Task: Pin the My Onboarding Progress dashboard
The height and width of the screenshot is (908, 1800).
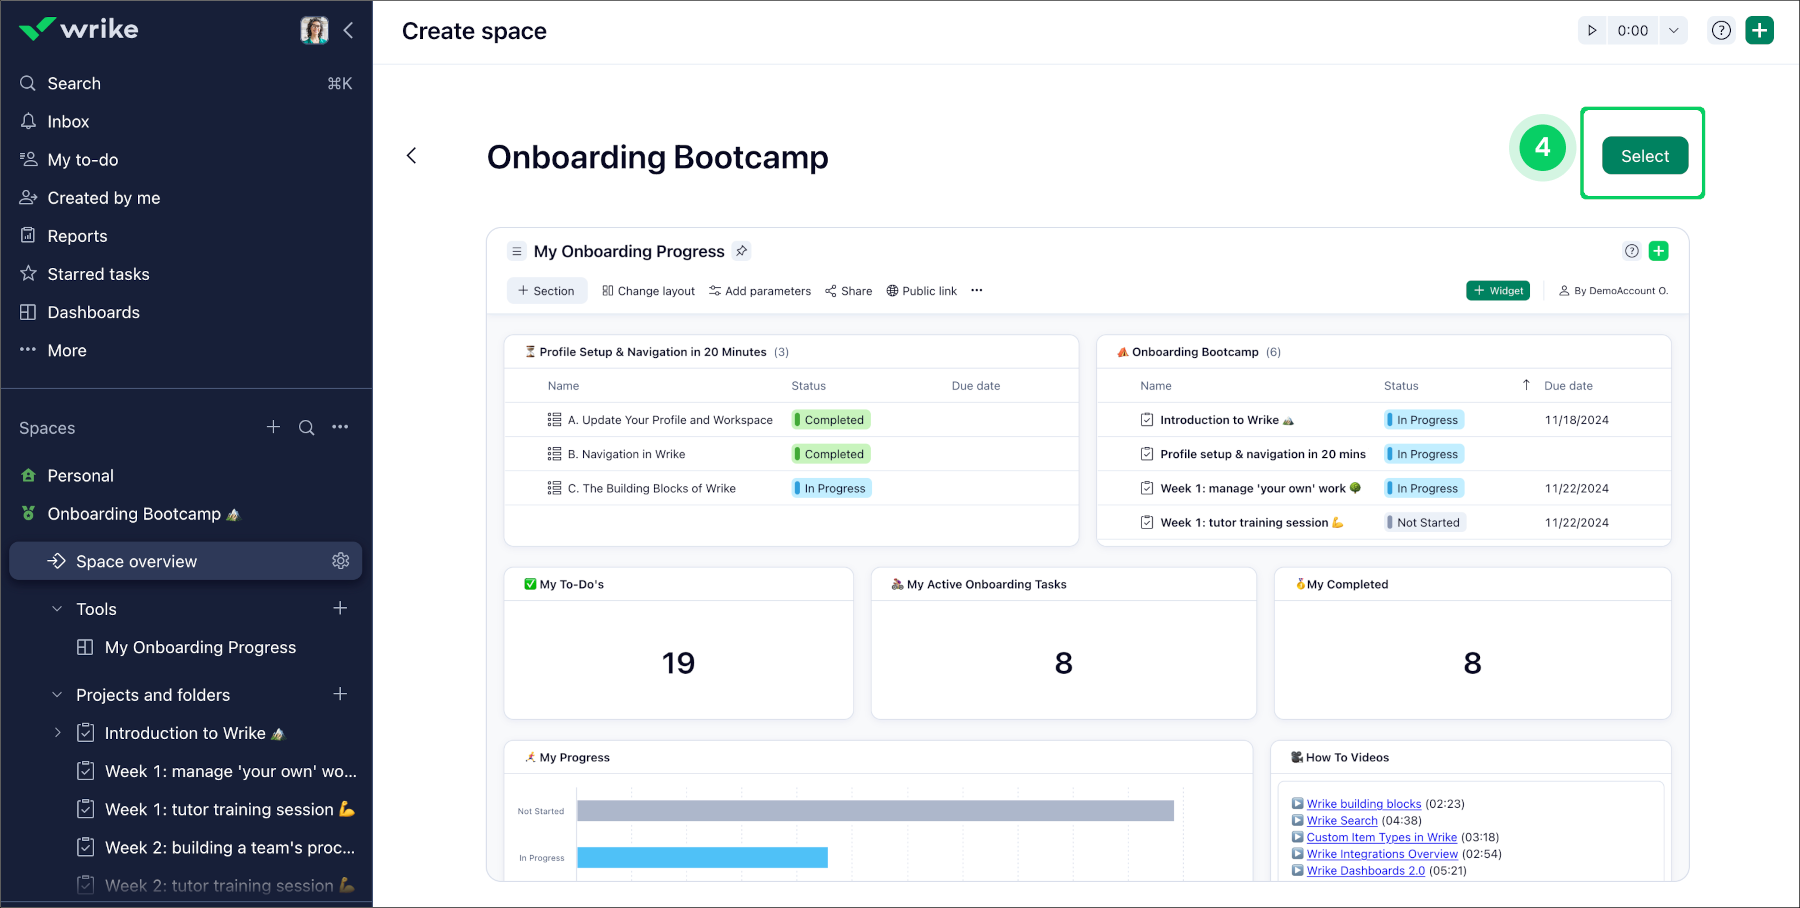Action: [x=742, y=251]
